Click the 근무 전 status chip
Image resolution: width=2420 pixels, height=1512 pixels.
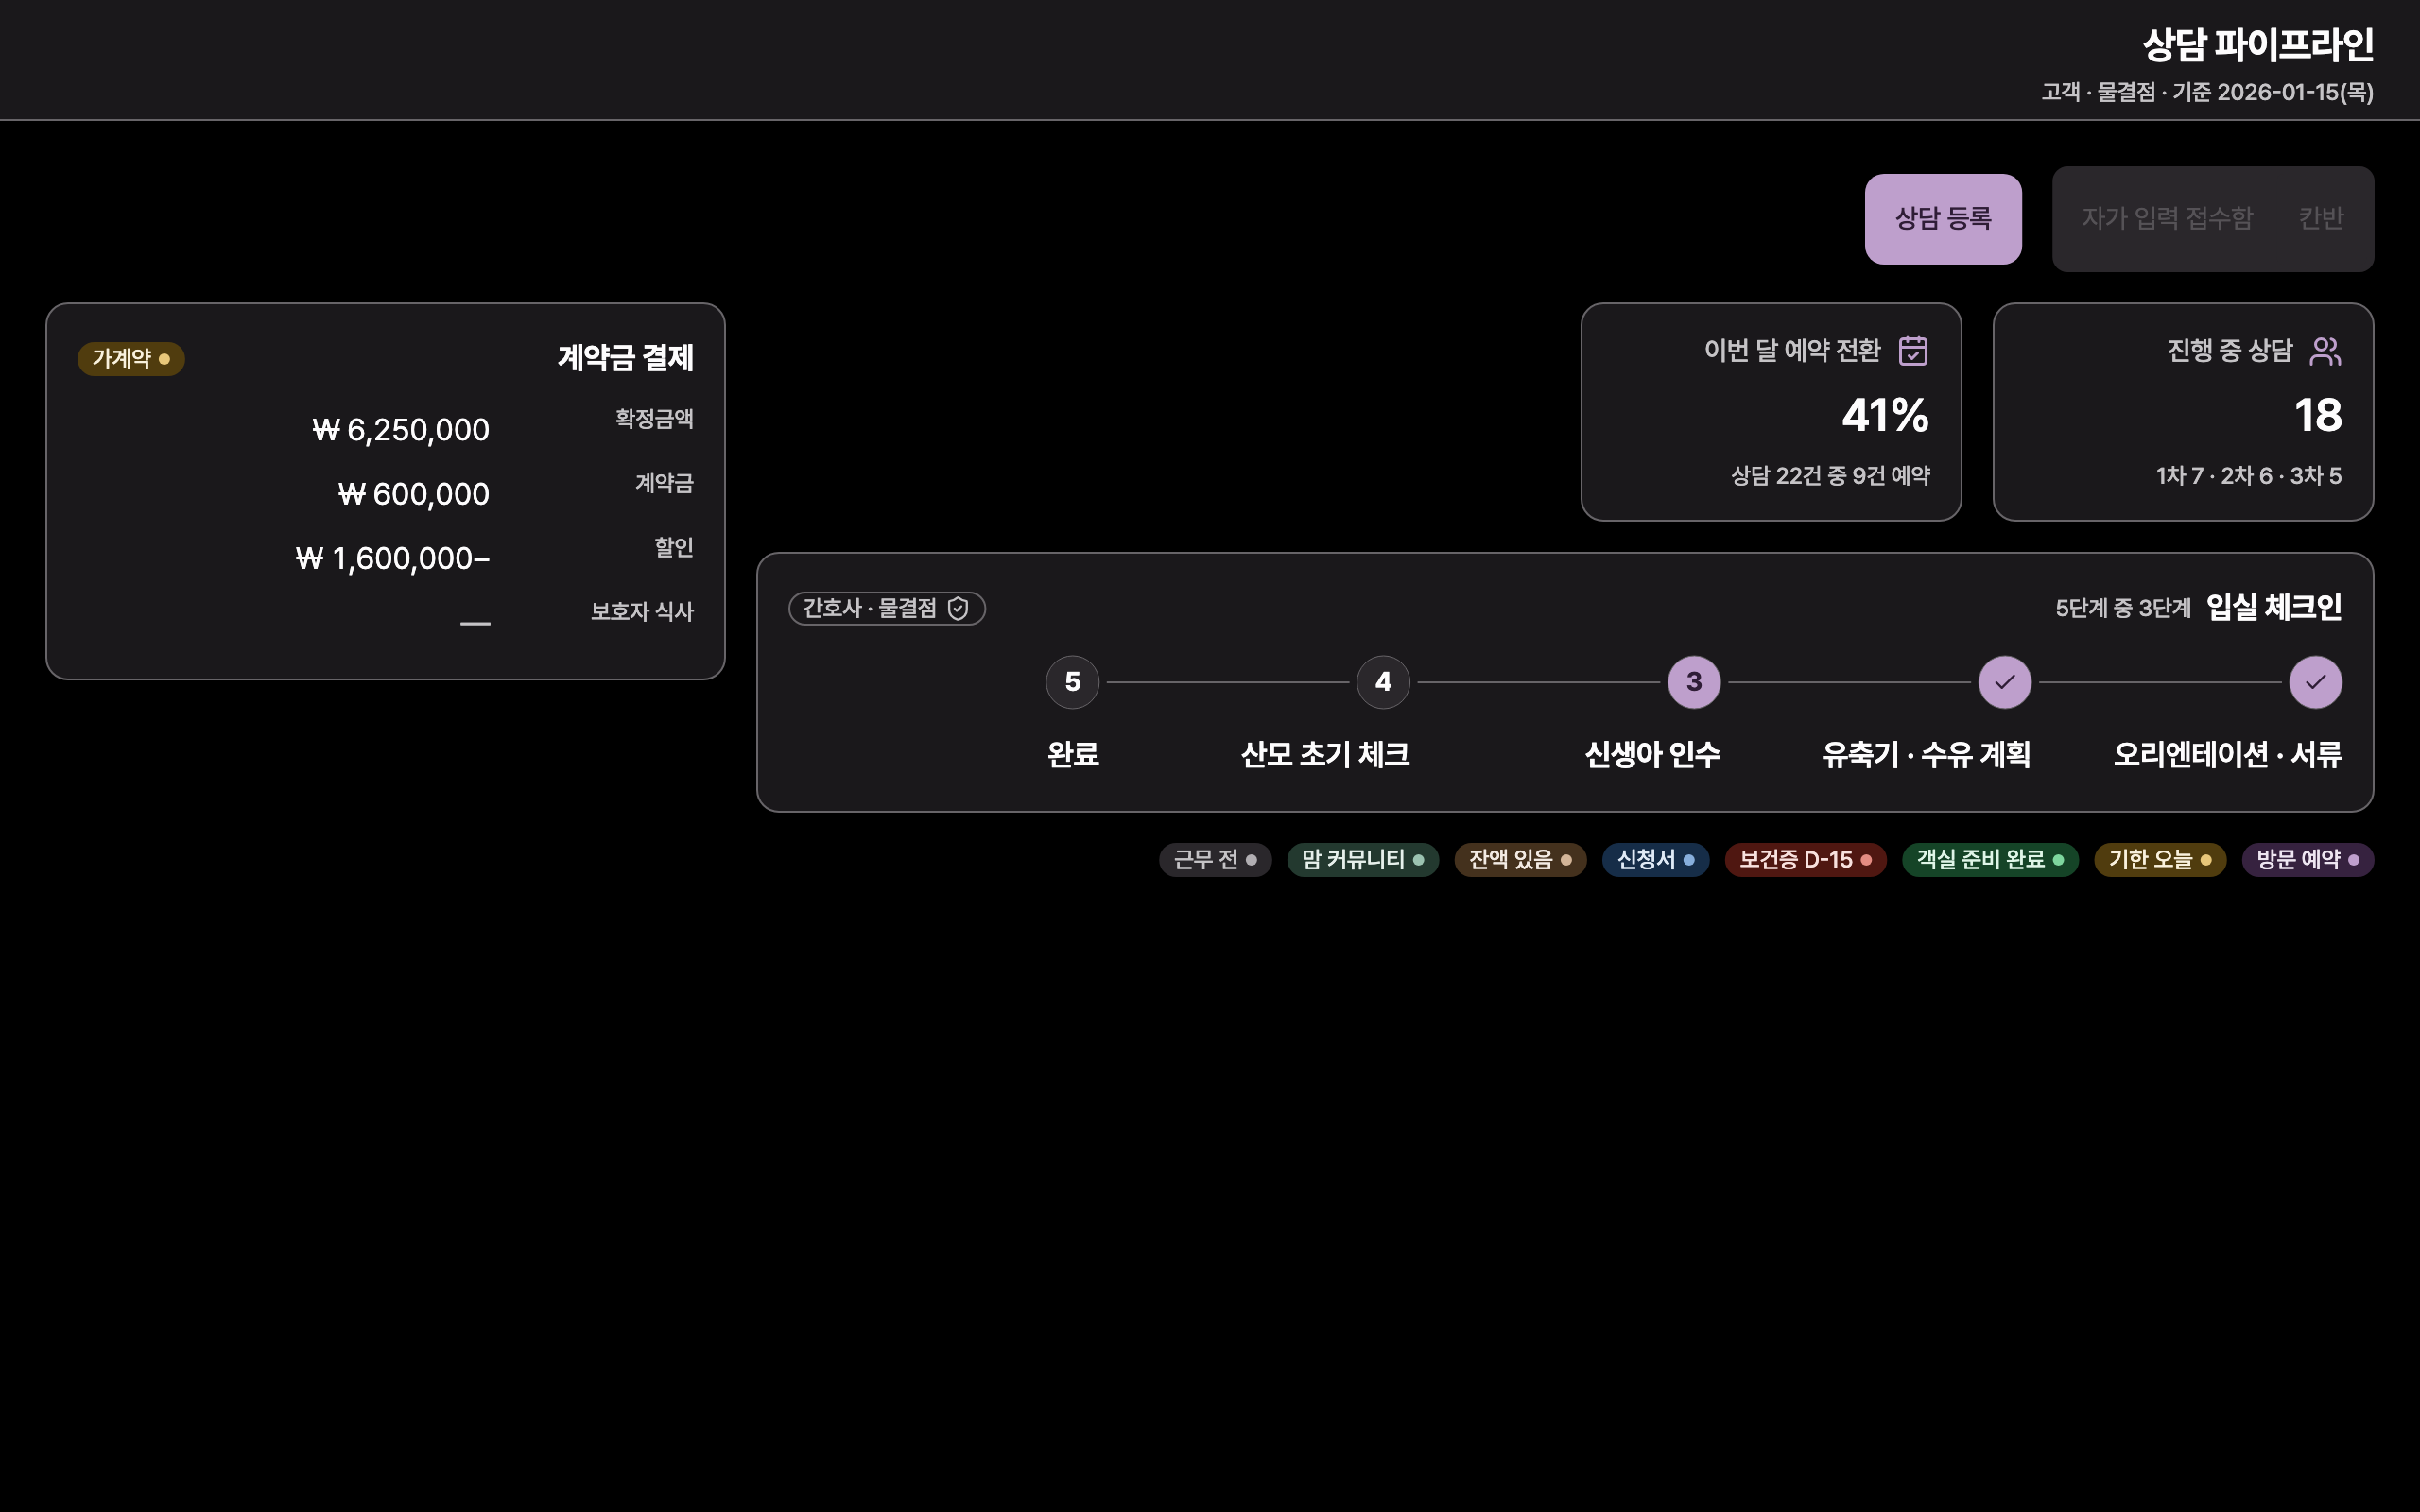1215,860
